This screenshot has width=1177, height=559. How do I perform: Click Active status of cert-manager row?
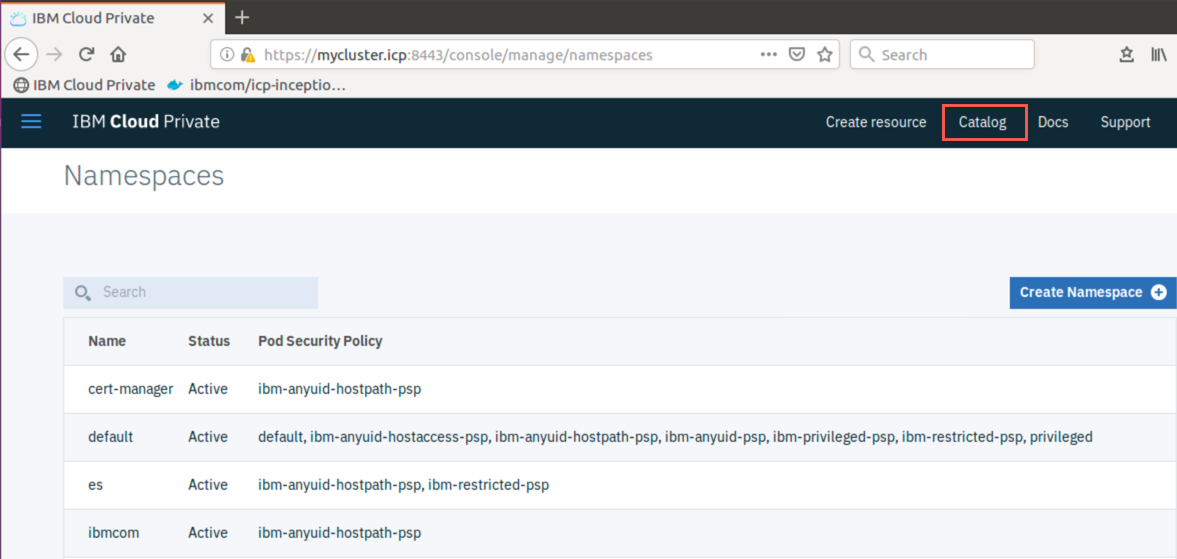pos(208,389)
